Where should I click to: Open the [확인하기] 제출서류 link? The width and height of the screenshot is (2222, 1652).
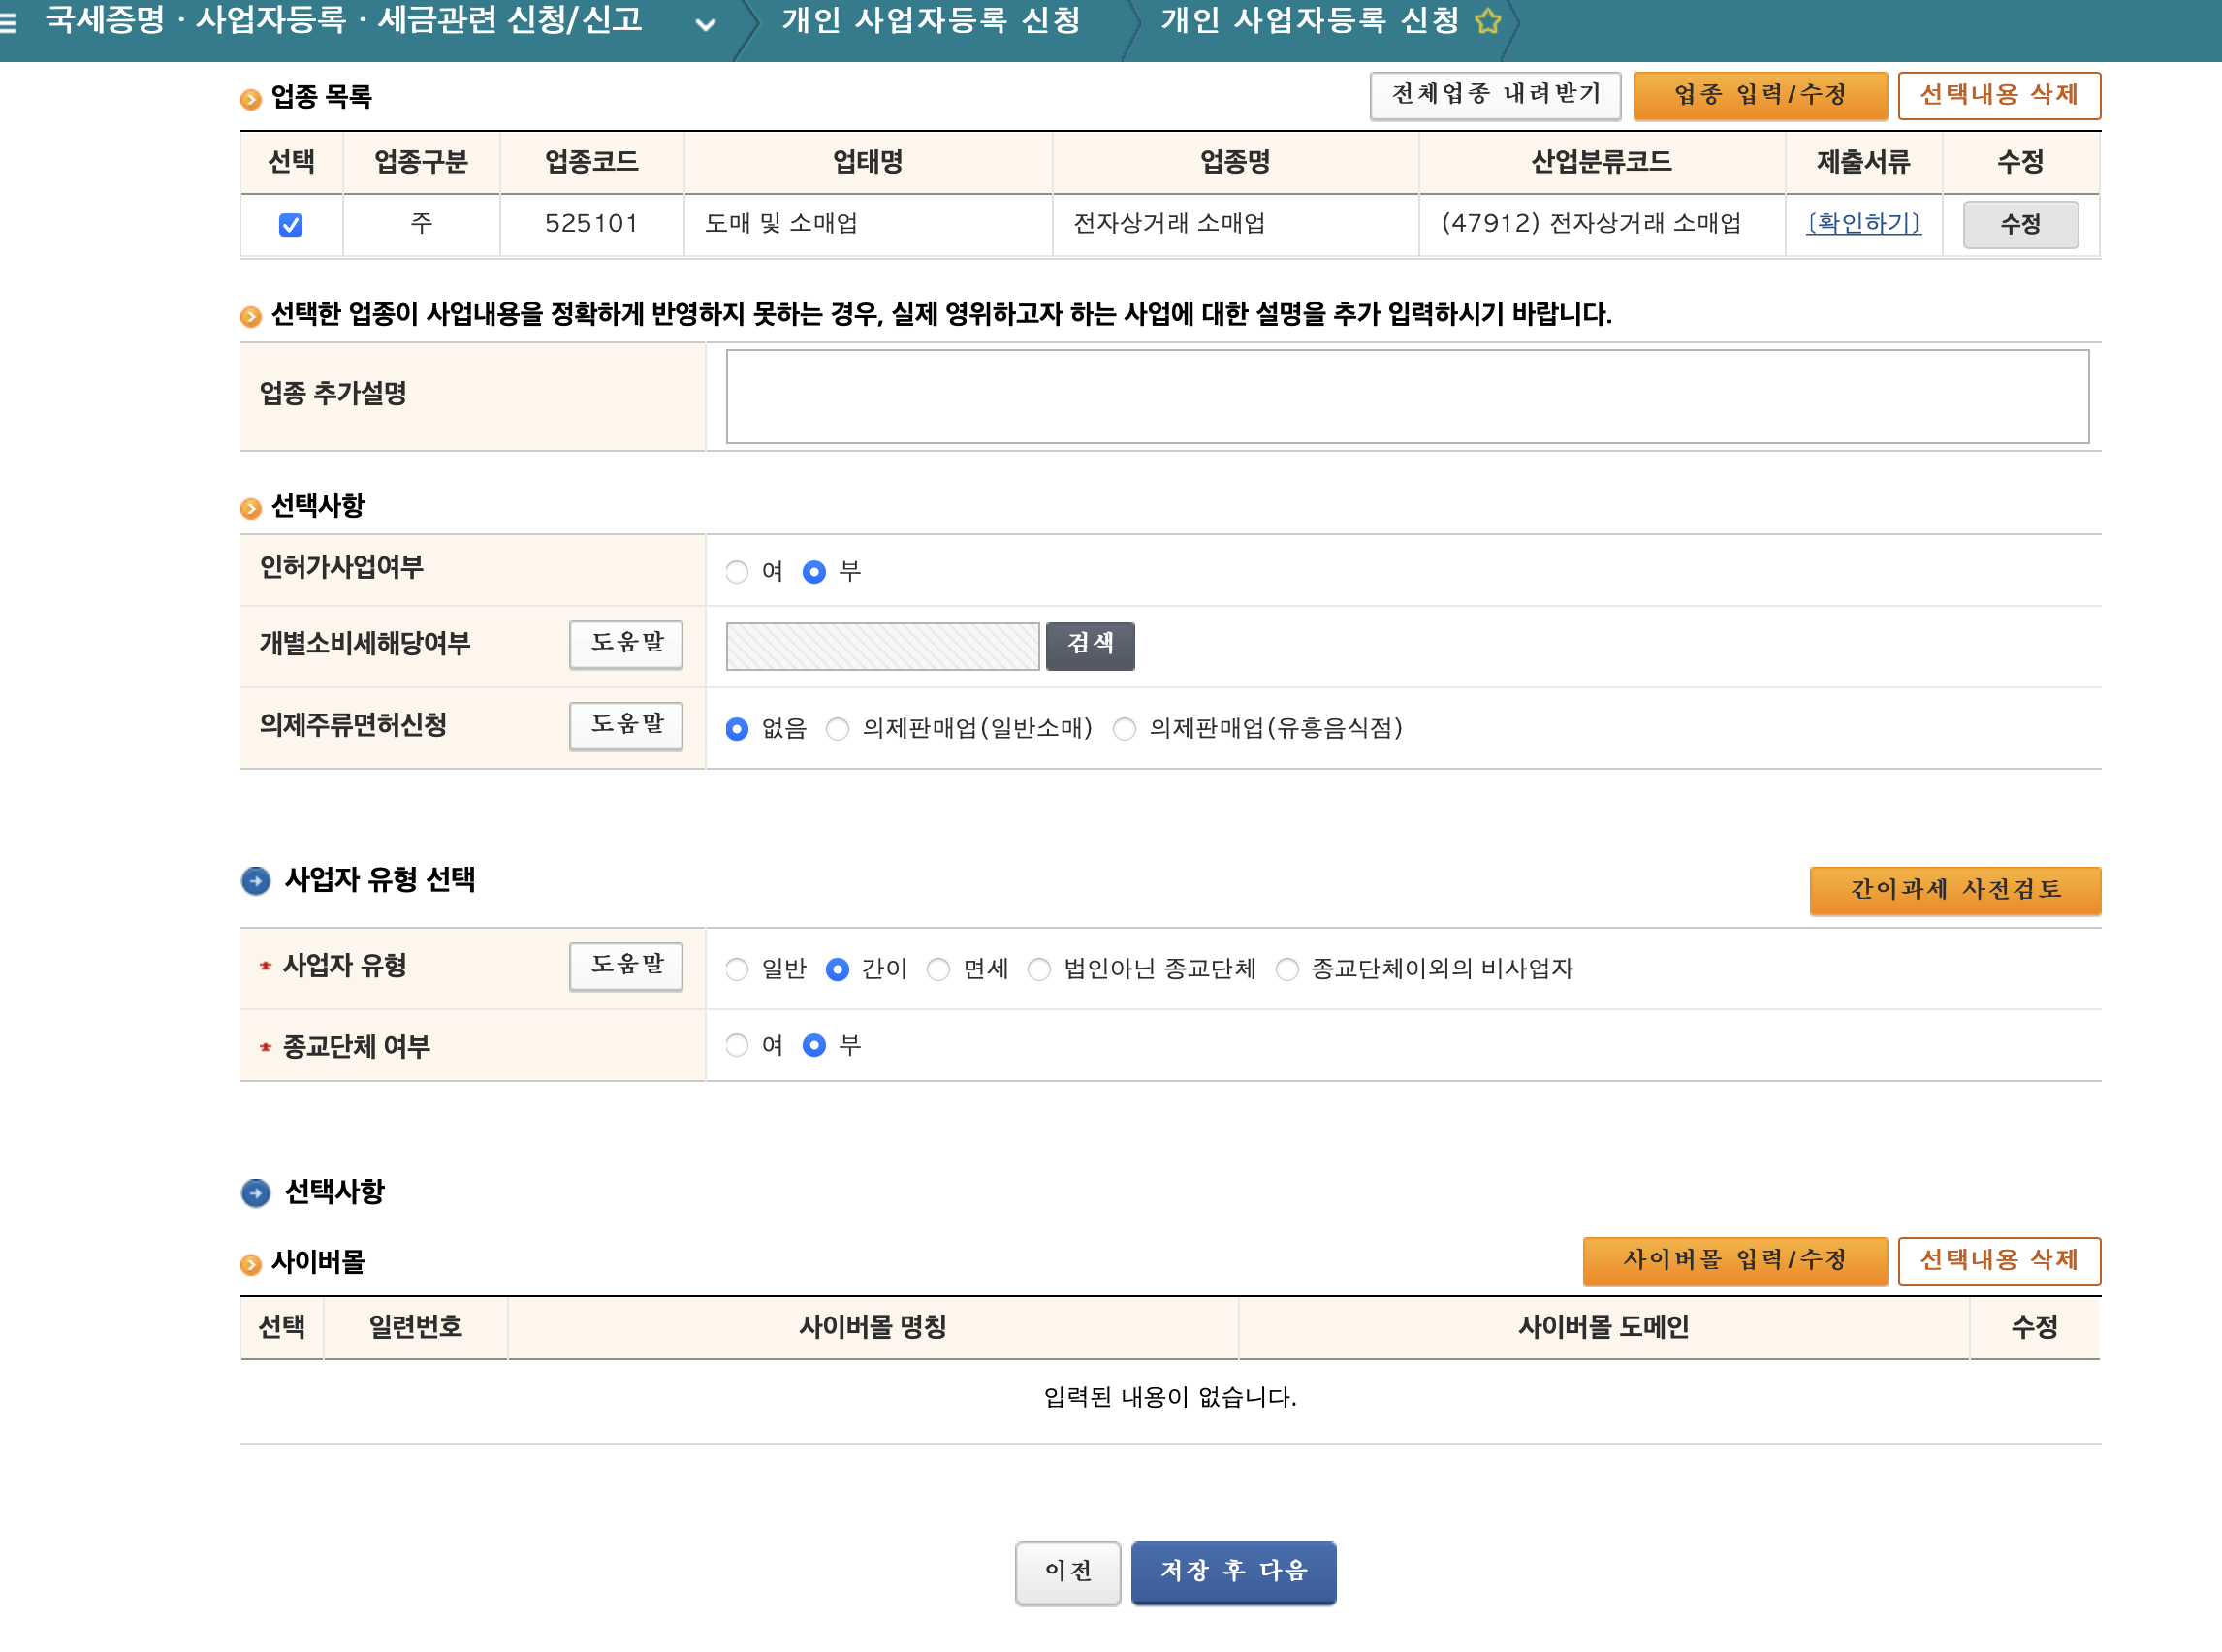point(1863,223)
